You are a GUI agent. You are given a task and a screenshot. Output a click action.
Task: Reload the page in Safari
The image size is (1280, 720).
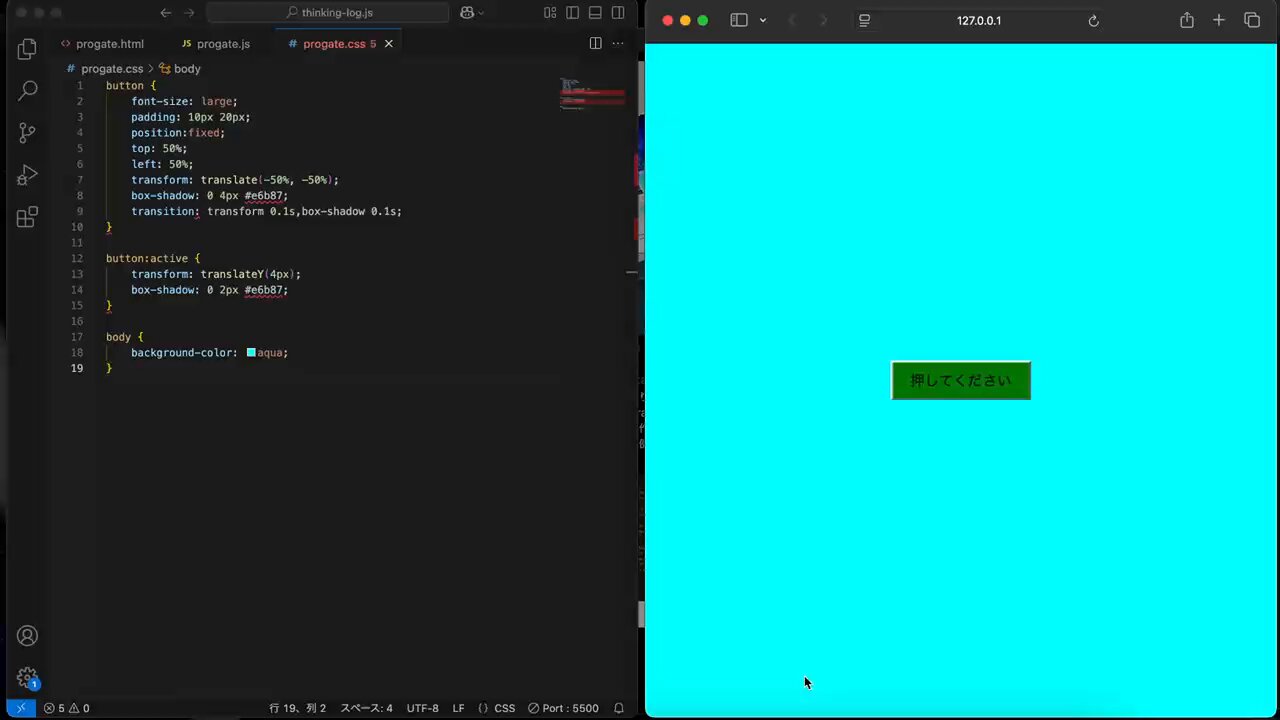click(1093, 21)
